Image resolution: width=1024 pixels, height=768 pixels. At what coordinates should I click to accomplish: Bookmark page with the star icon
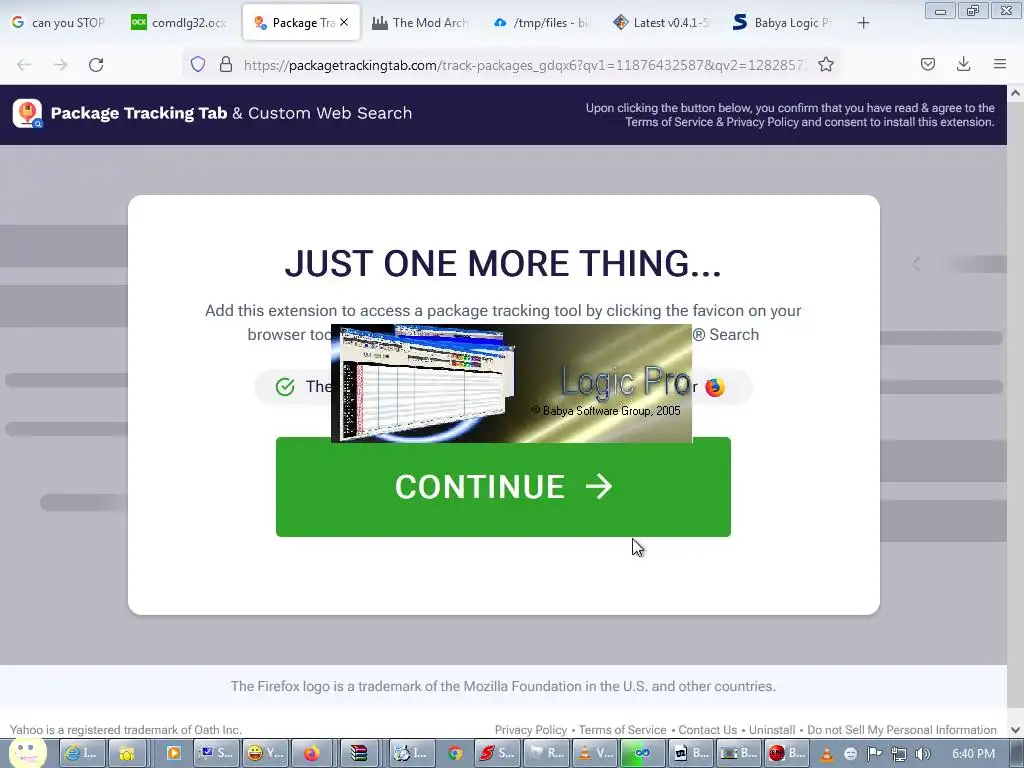(825, 64)
